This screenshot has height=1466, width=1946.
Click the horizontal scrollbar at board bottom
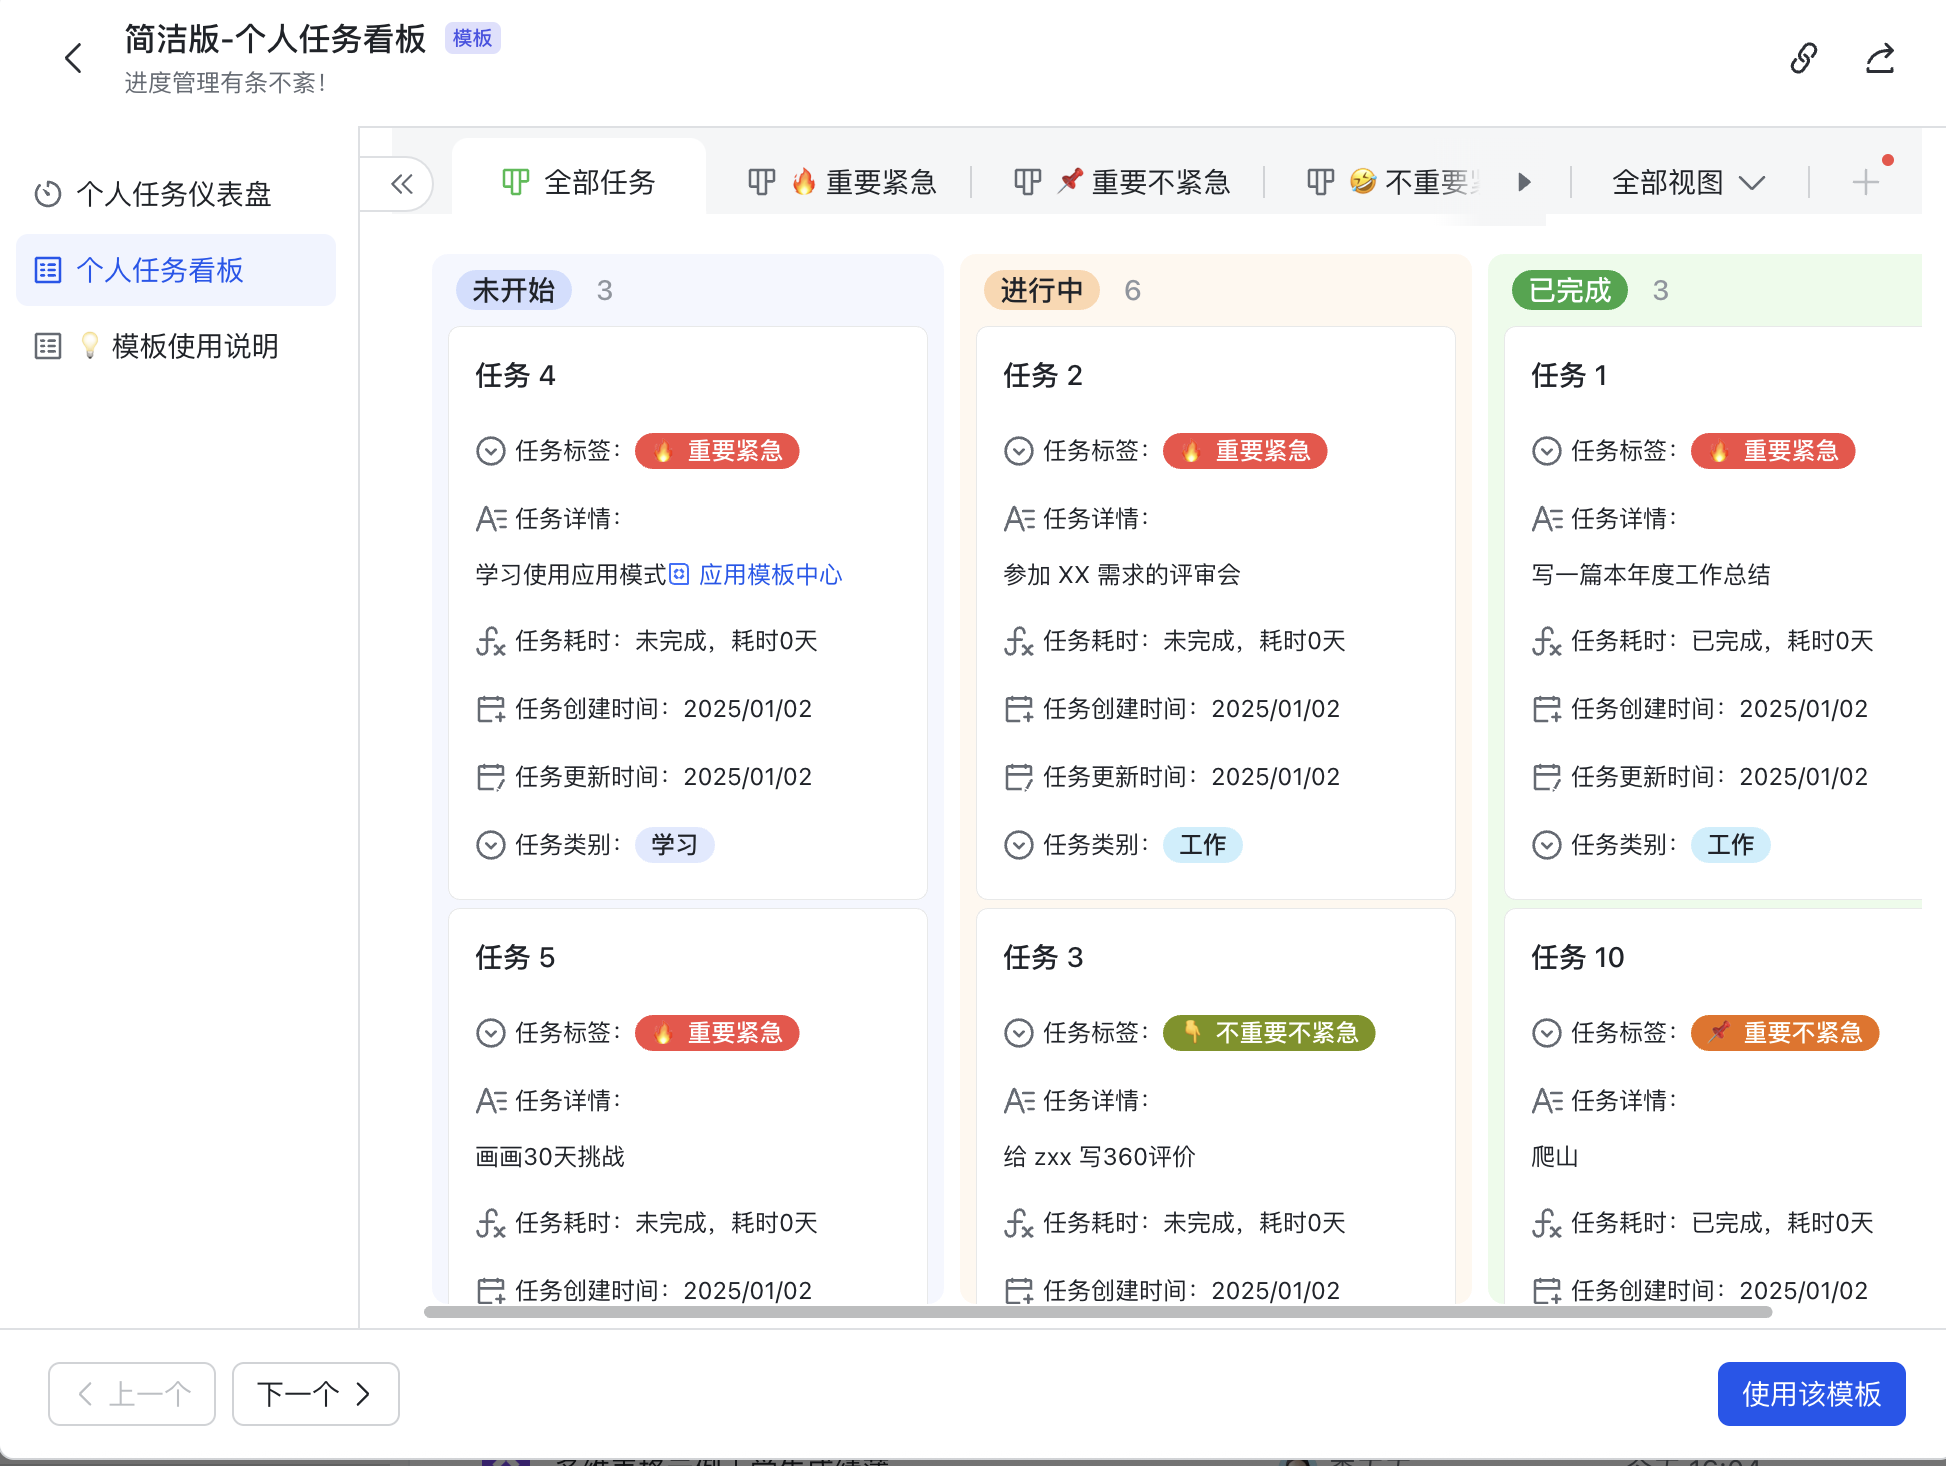pos(1097,1311)
